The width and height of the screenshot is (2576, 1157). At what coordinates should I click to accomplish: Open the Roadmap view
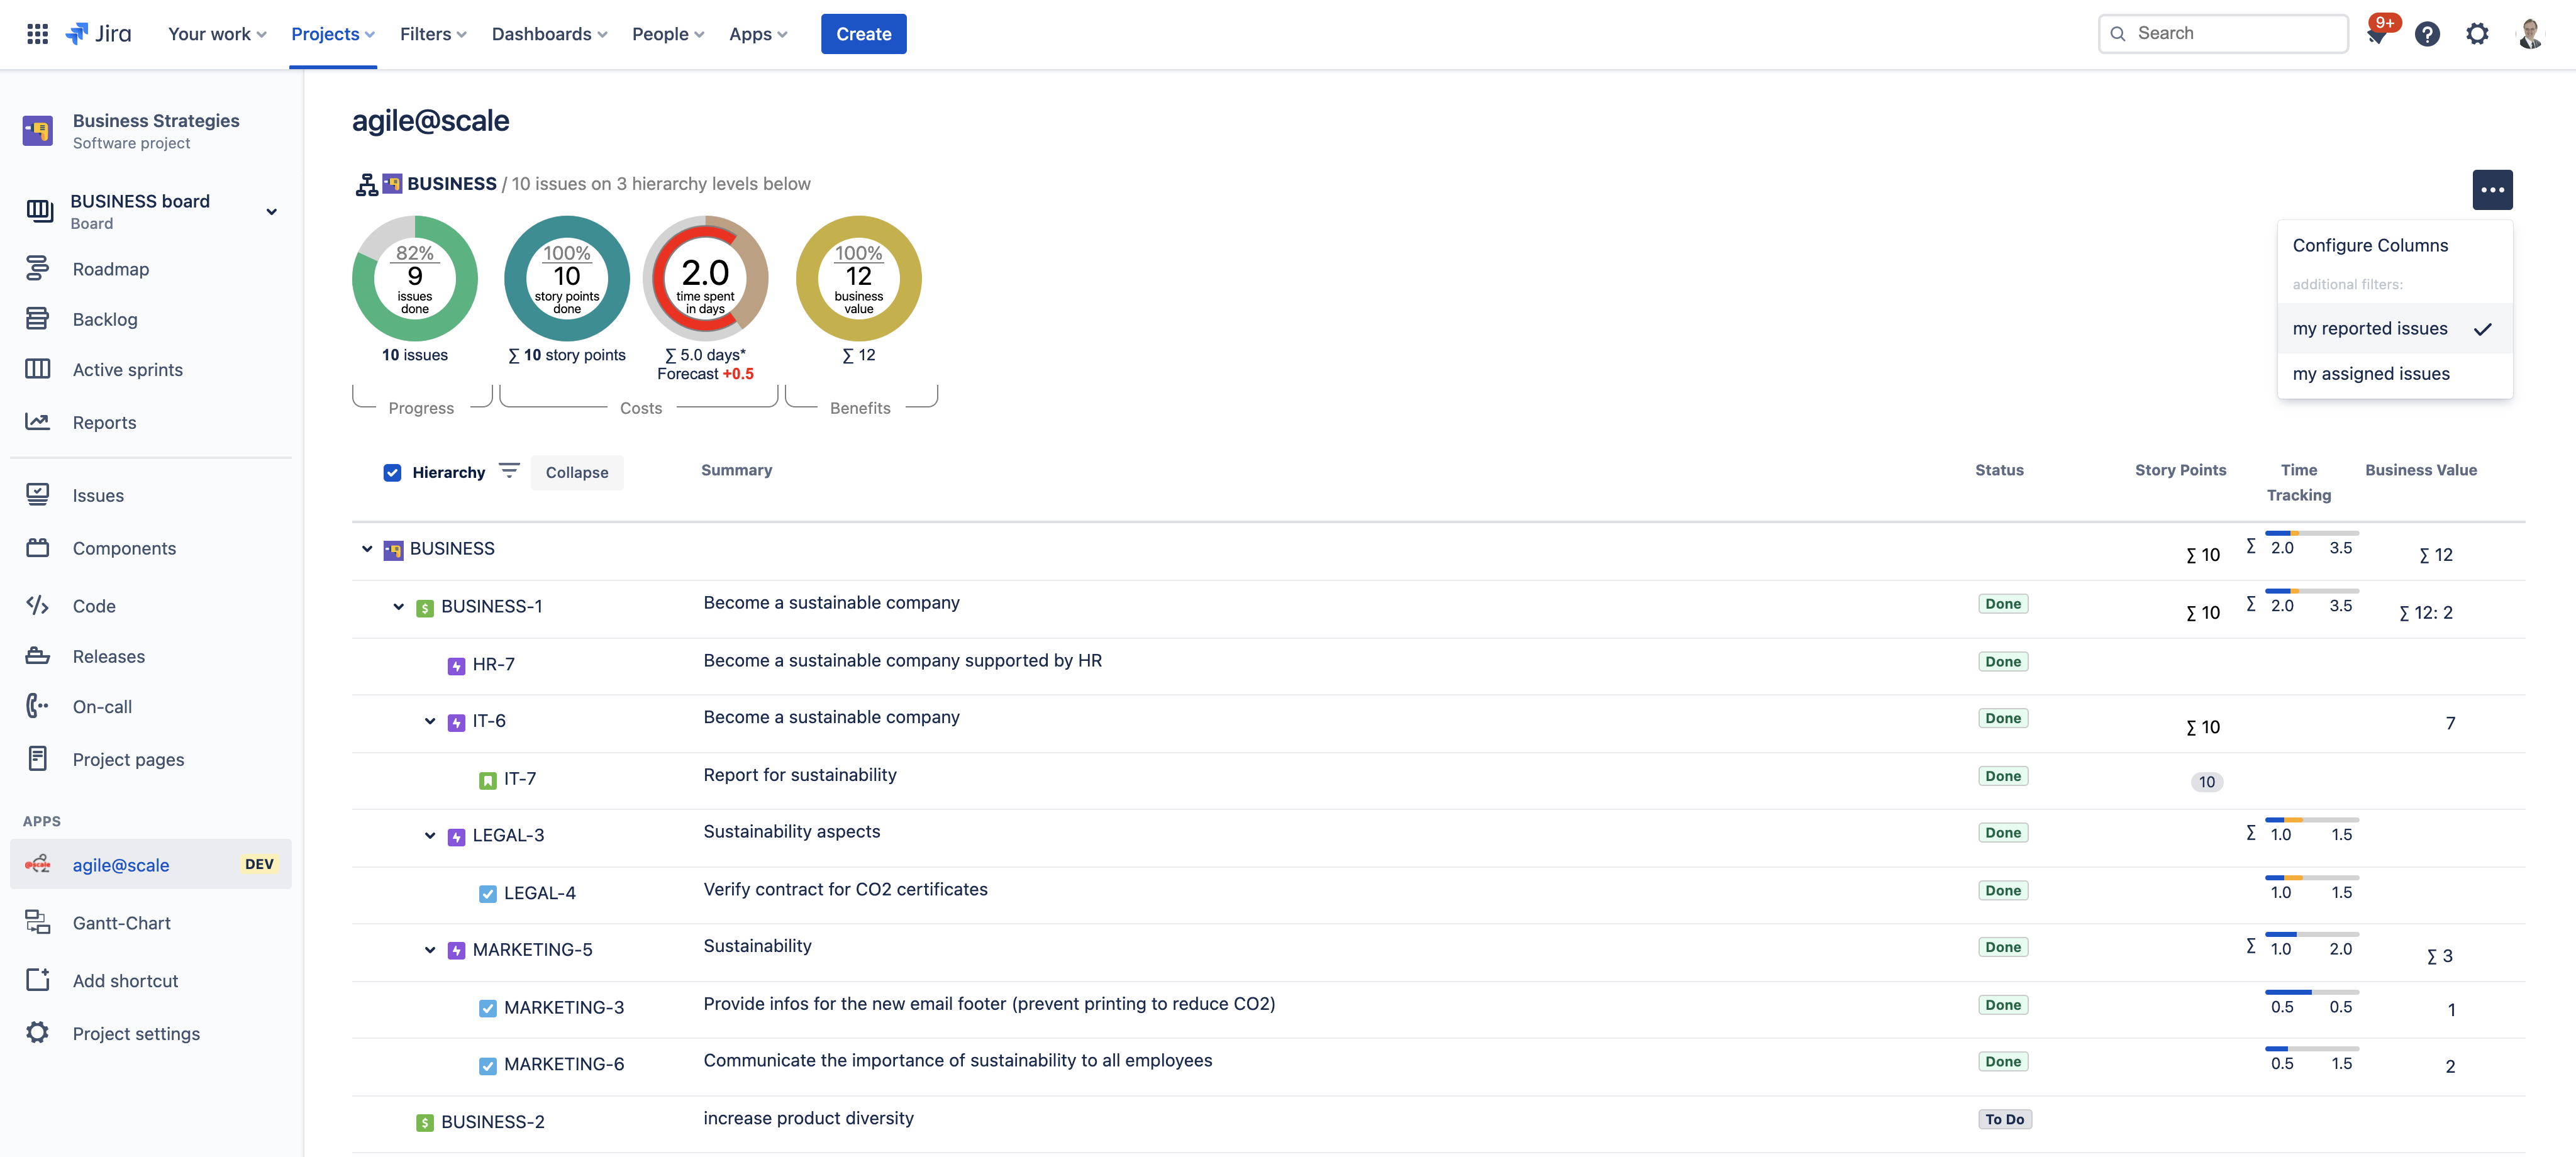110,268
